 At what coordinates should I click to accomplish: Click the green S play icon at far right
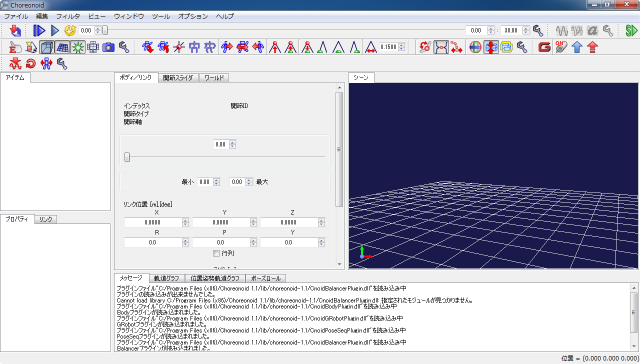631,31
